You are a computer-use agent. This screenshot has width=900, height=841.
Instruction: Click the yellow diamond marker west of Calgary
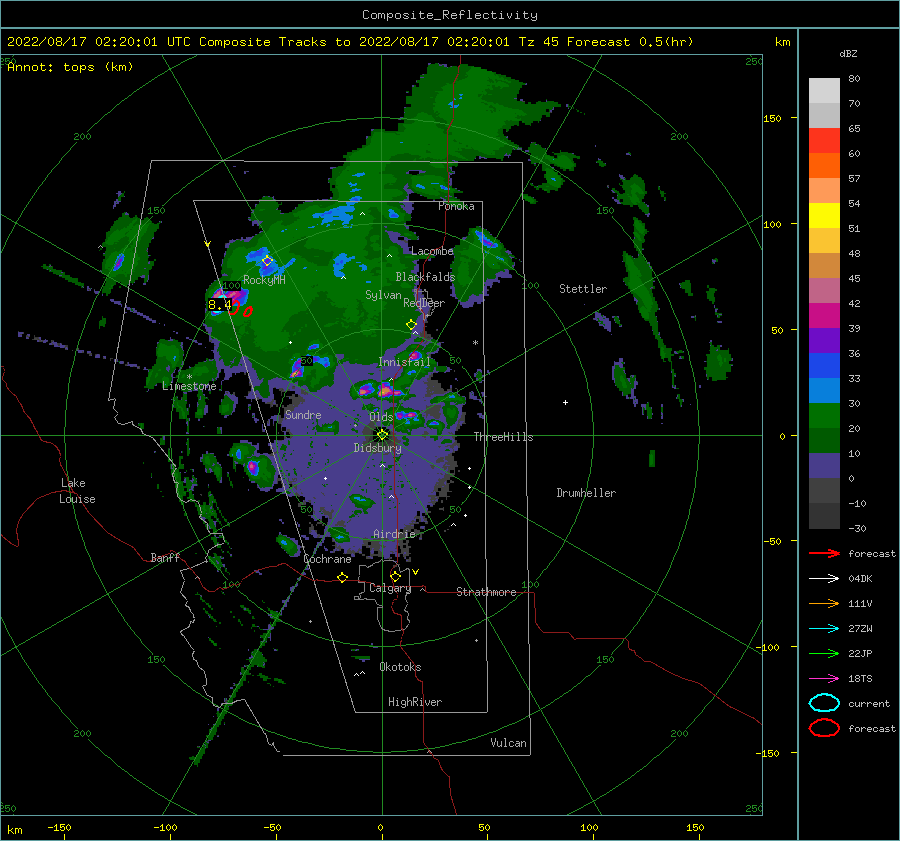(342, 578)
